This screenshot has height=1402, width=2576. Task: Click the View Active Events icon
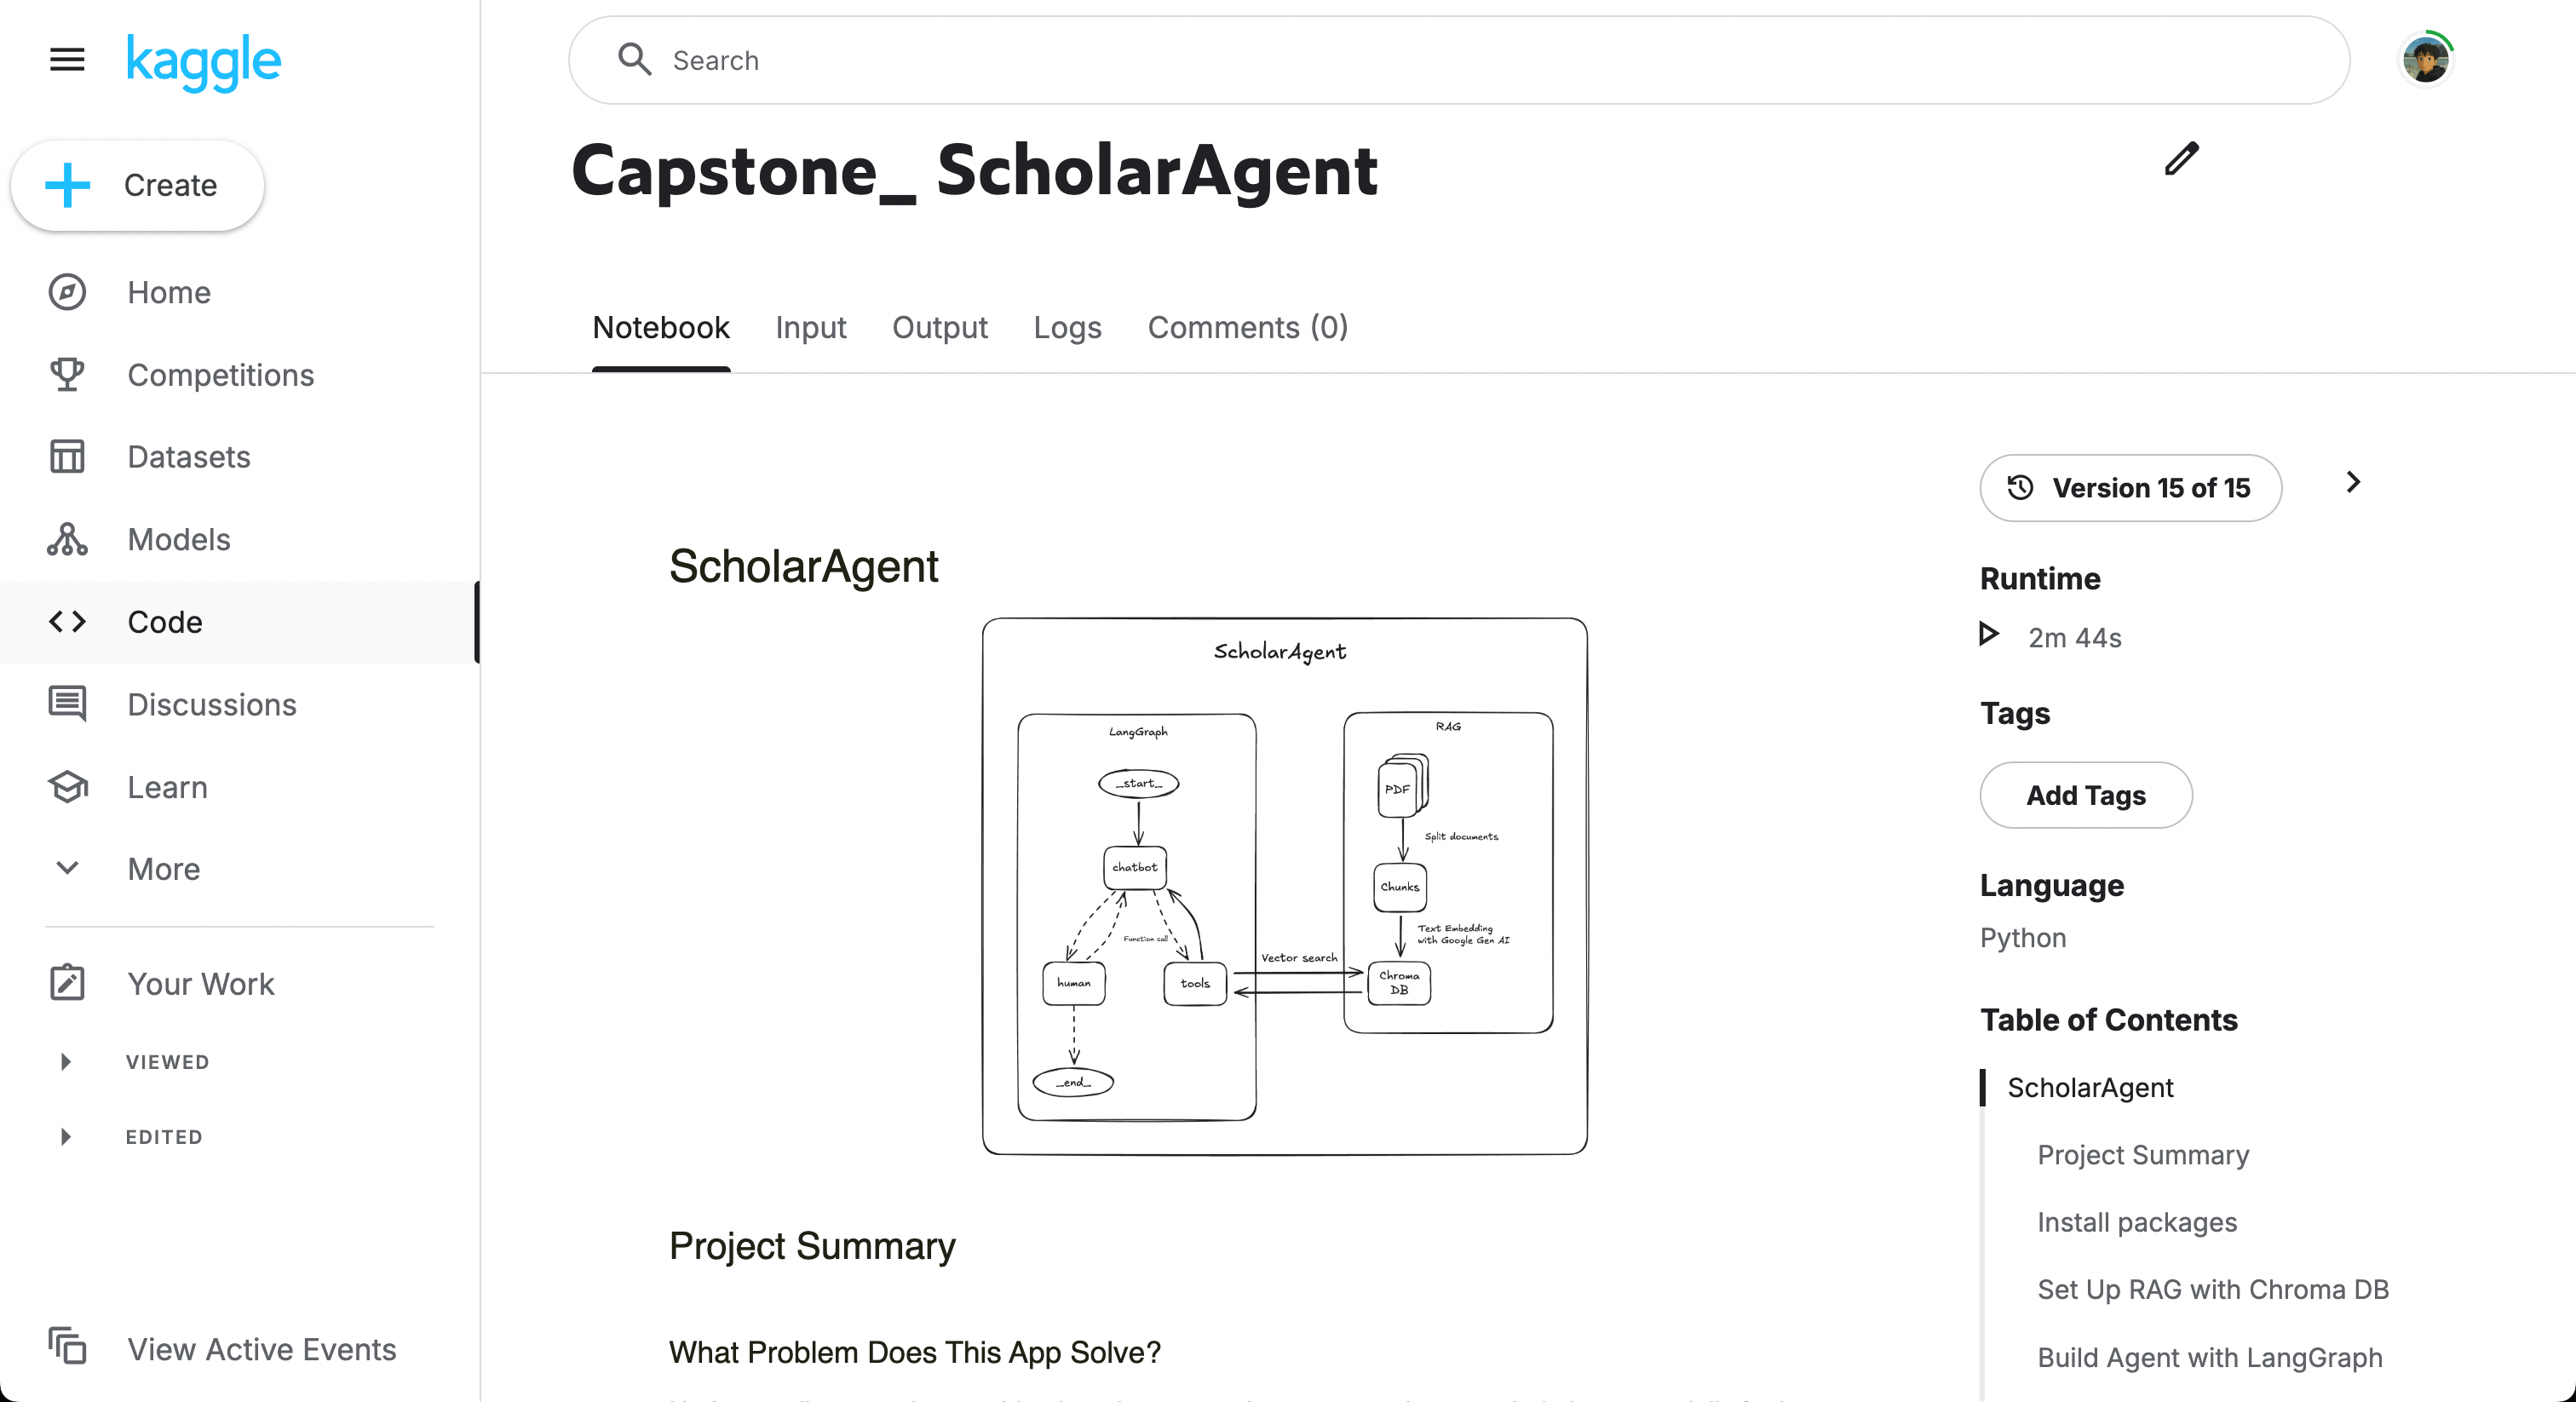point(67,1346)
